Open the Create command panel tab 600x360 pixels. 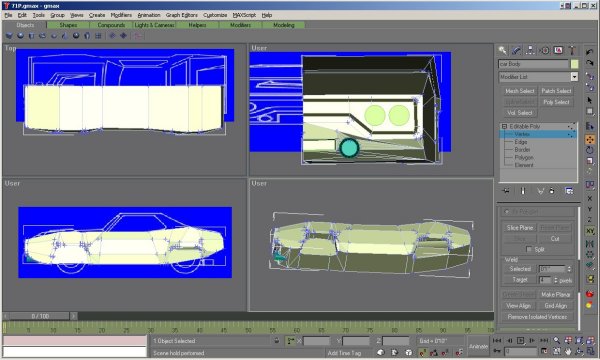tap(502, 50)
